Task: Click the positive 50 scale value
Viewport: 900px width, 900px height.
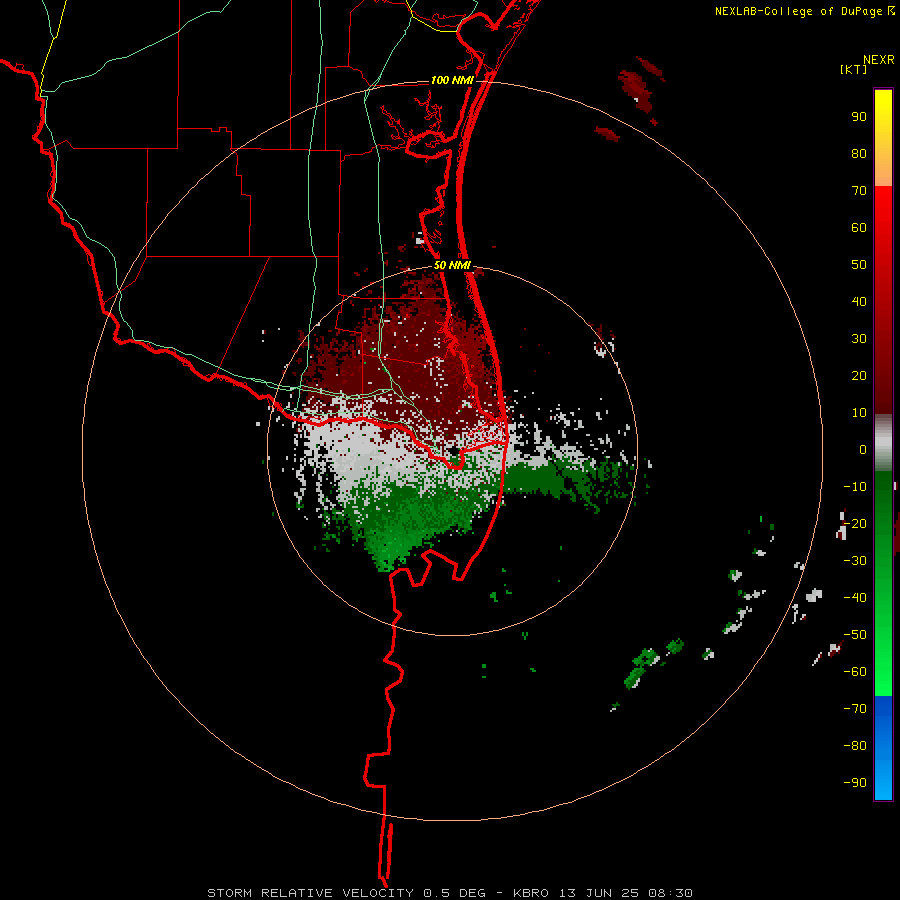Action: tap(859, 265)
